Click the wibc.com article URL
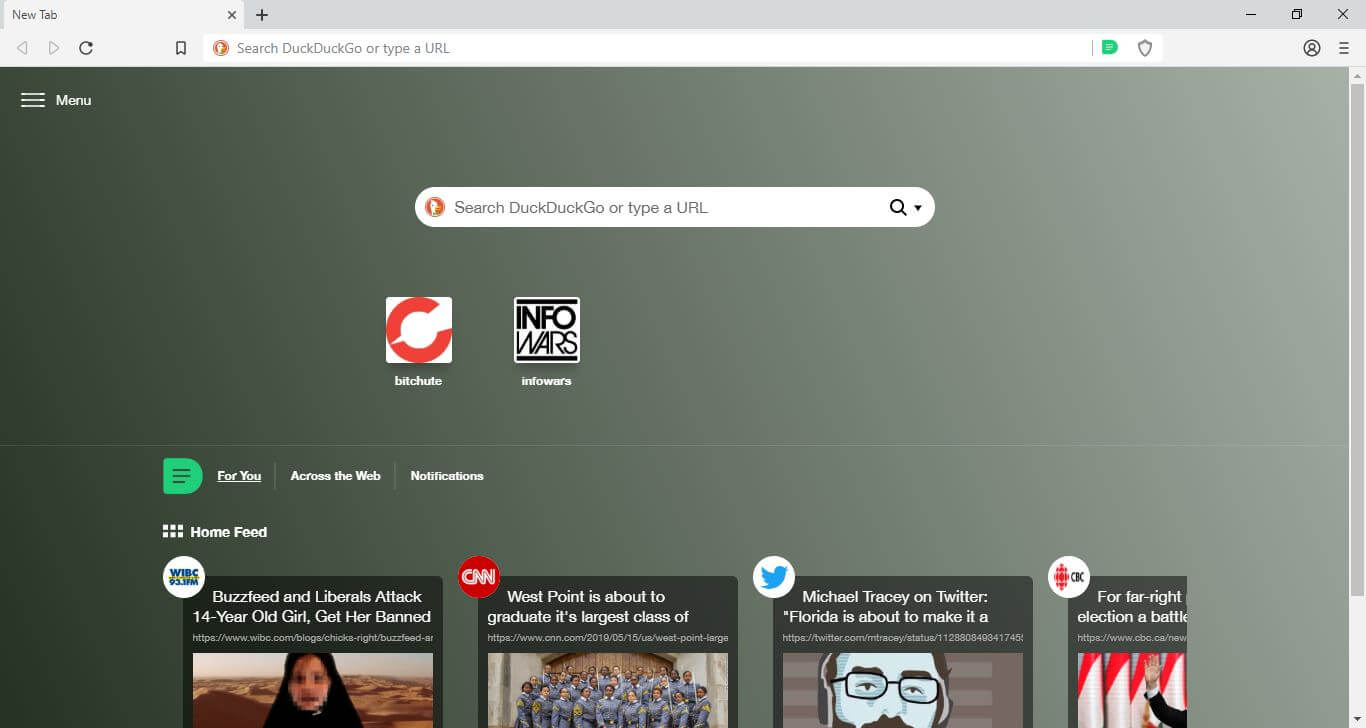This screenshot has height=728, width=1366. click(313, 638)
